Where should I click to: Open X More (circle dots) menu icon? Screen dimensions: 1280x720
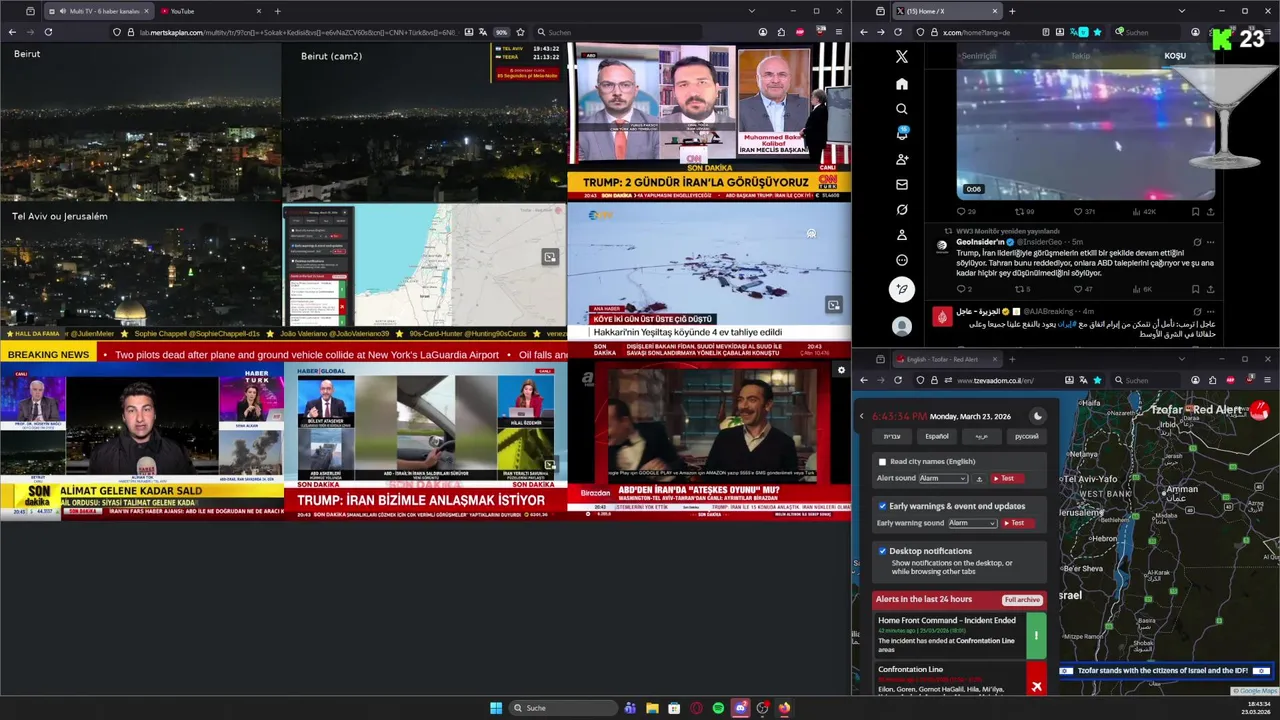click(x=902, y=261)
